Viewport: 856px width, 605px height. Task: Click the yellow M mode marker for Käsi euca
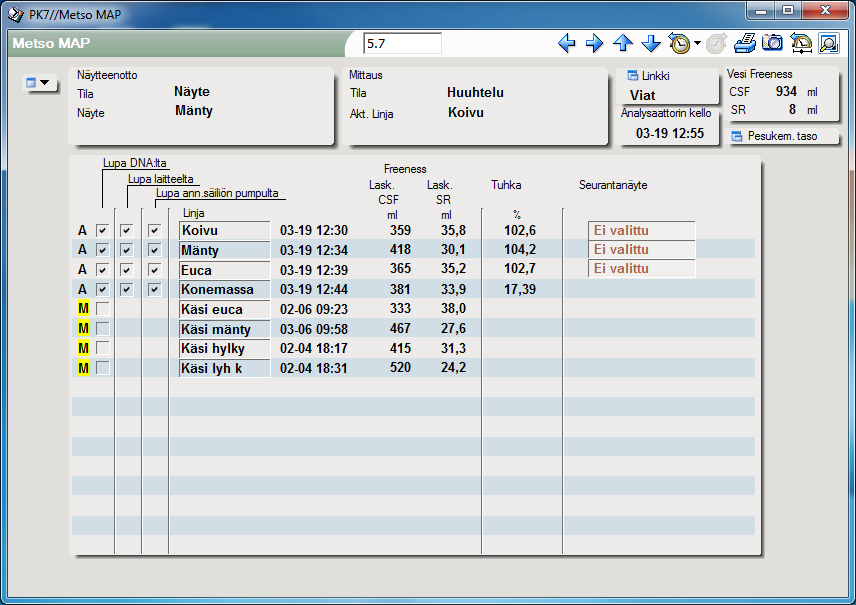click(x=83, y=309)
